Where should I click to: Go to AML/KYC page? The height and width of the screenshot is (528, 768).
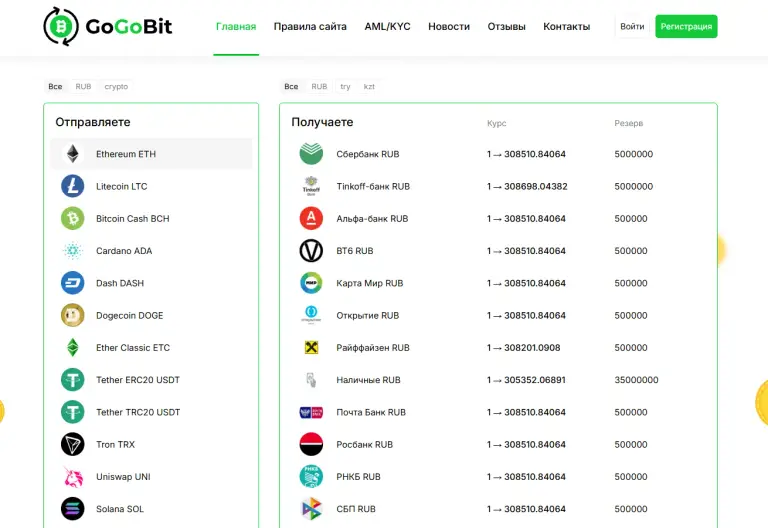[x=387, y=26]
